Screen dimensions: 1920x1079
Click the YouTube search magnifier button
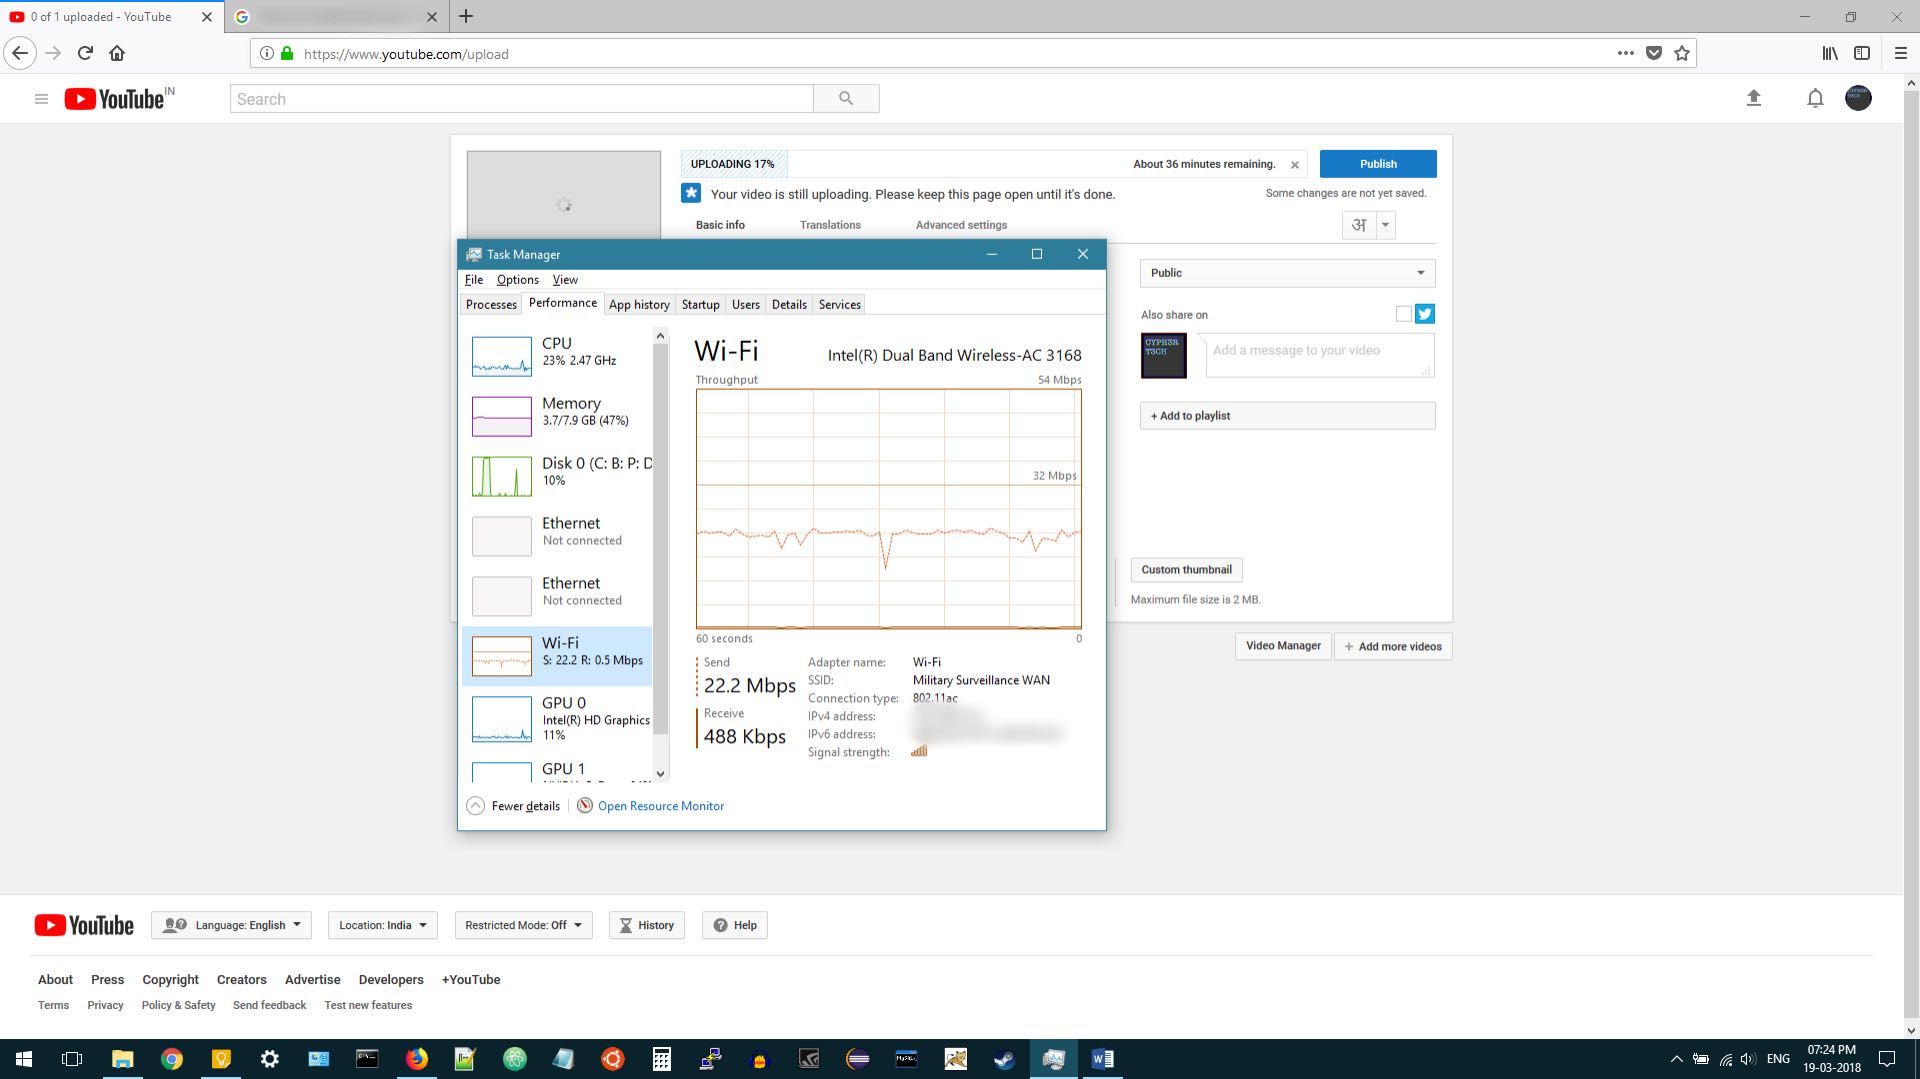pos(846,98)
